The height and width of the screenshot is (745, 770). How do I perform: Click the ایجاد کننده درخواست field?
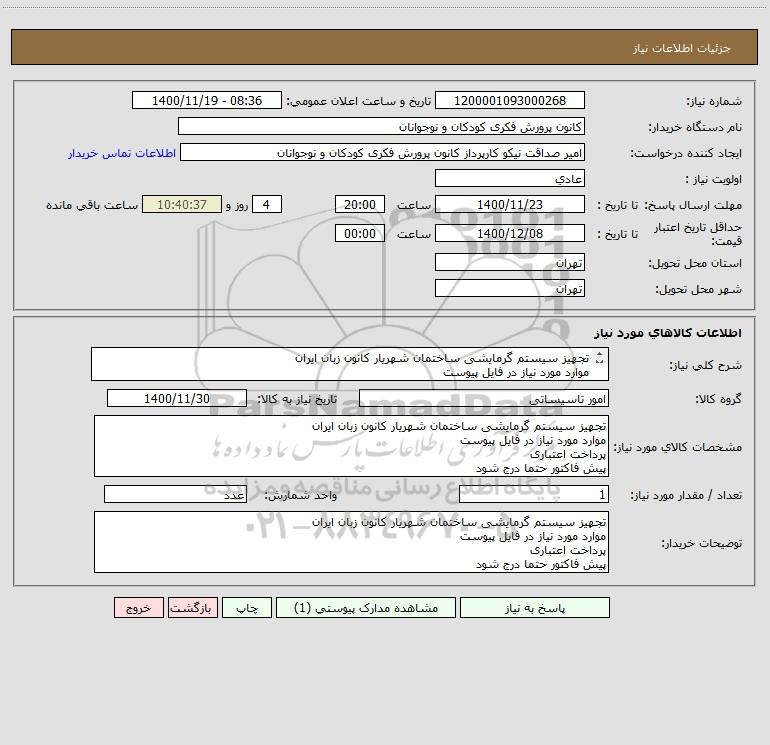pos(383,152)
